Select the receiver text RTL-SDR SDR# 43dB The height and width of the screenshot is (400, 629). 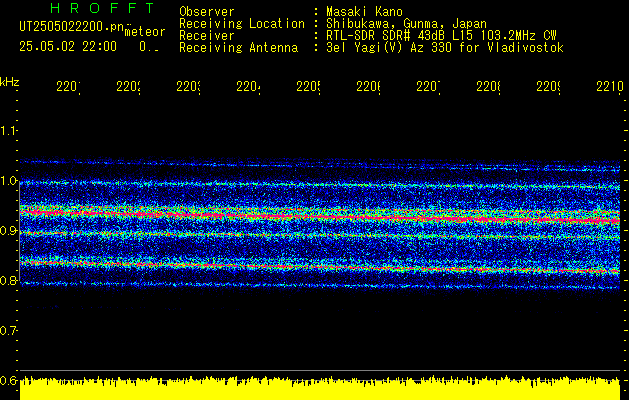click(386, 36)
